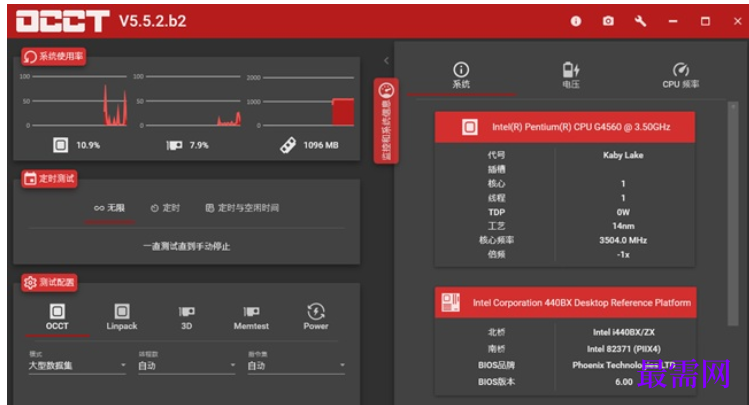Click the CPU chip icon in Pentium header
Screen dimensions: 749x405
click(470, 127)
